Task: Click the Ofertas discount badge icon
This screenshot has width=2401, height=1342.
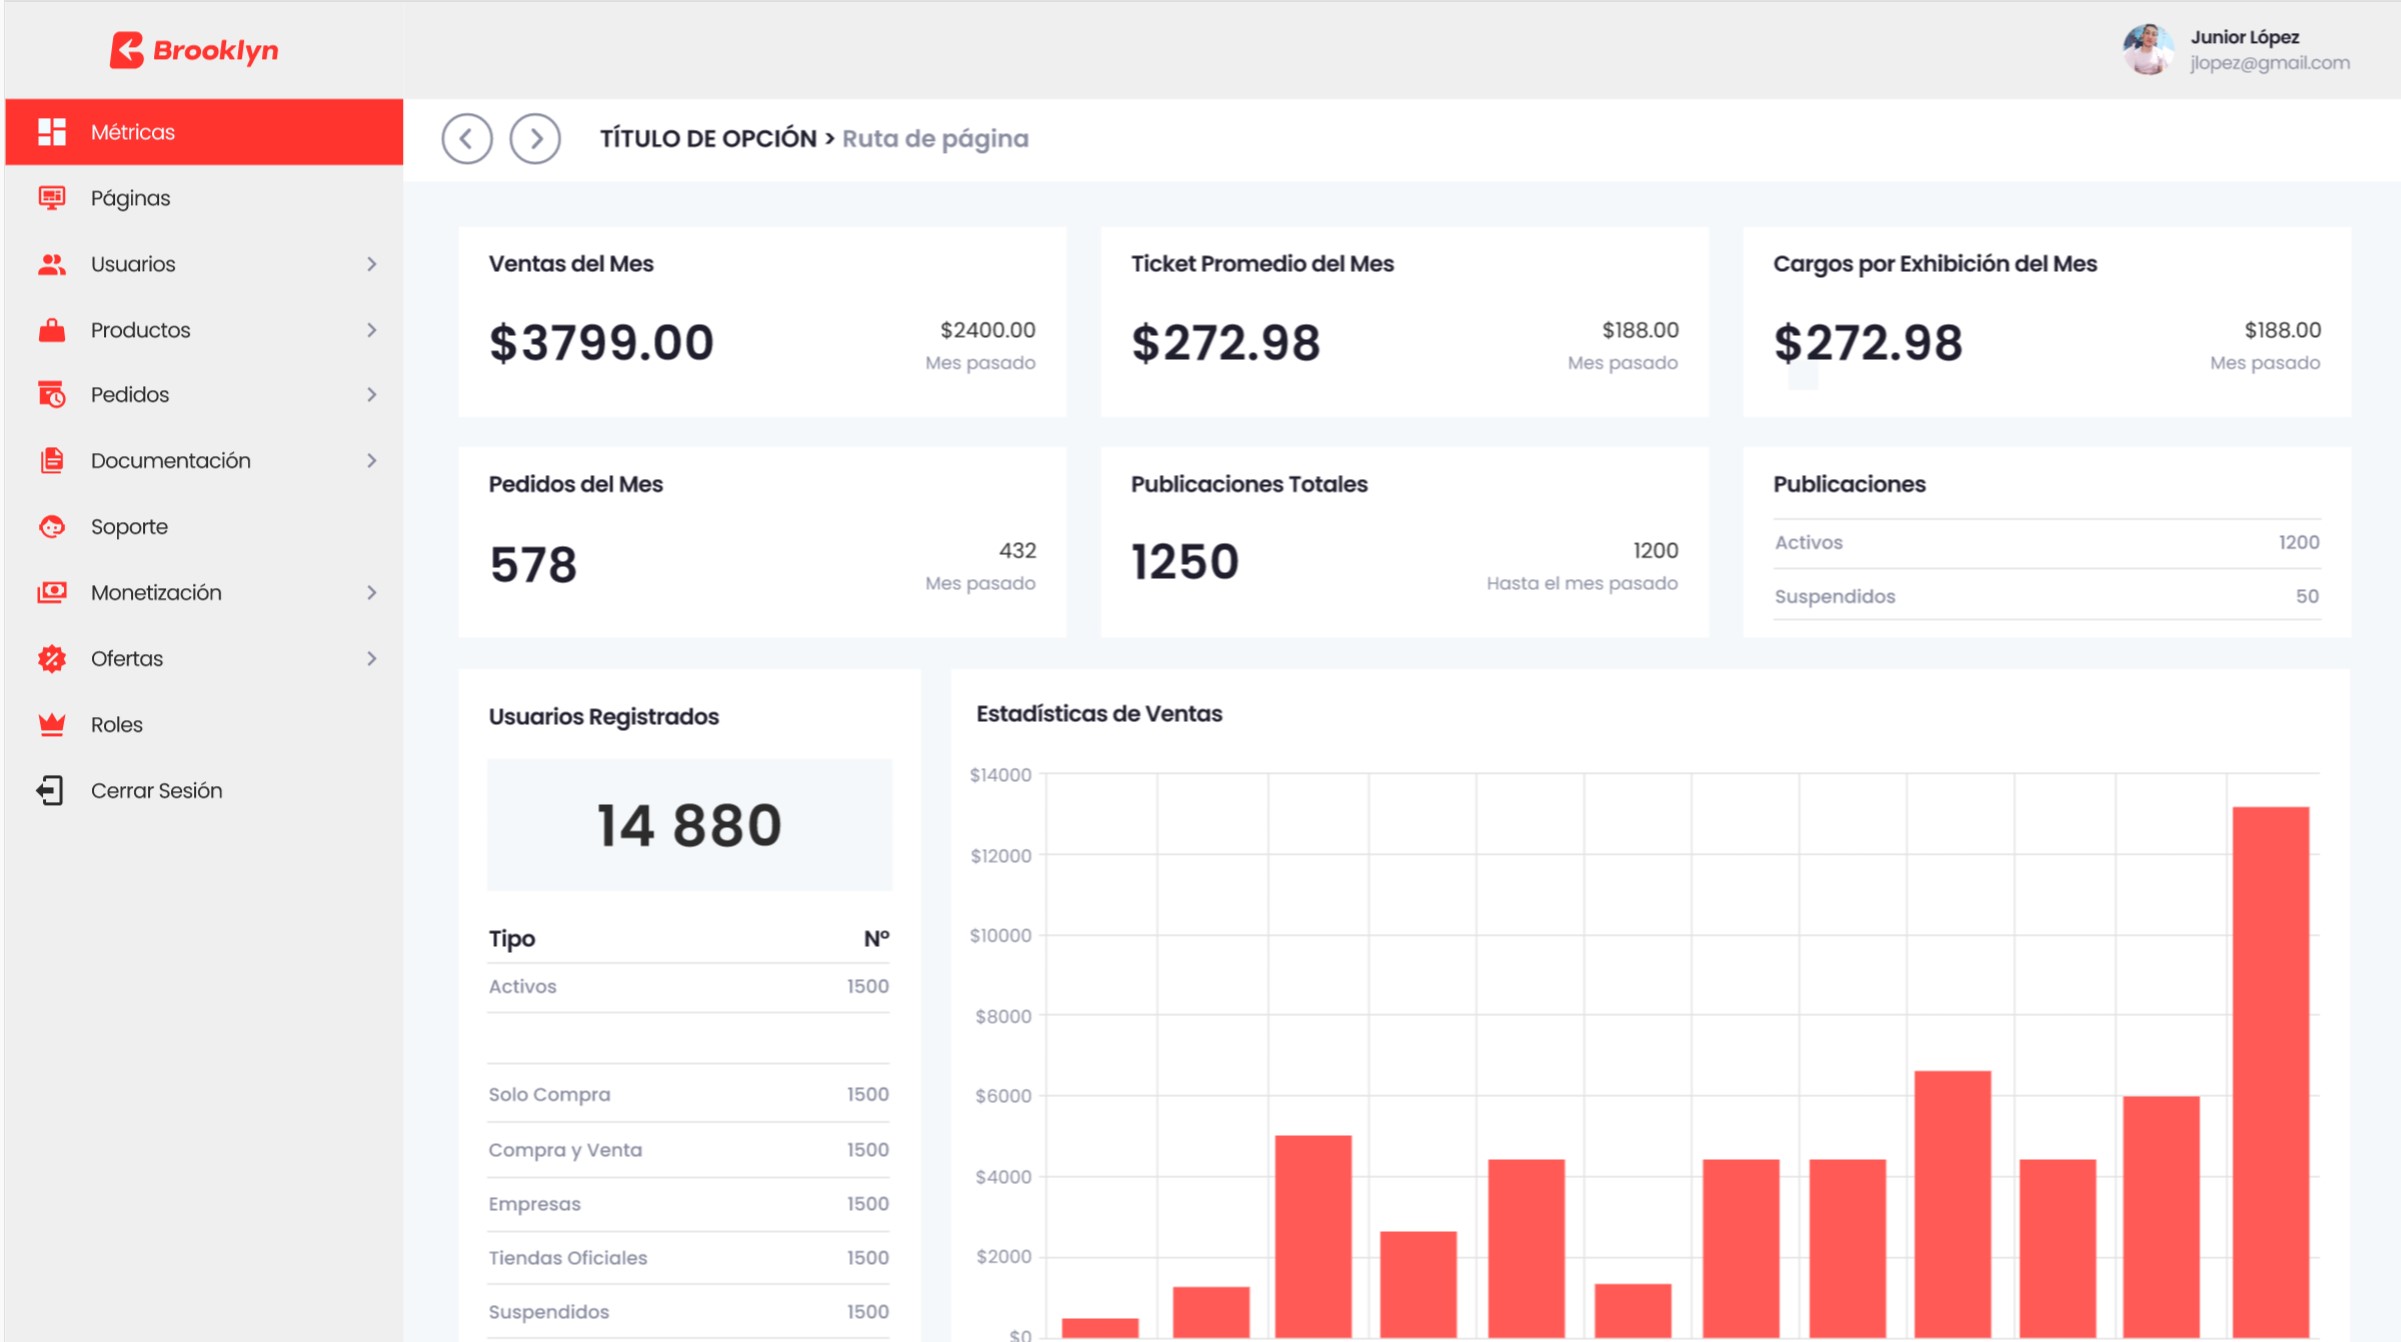Action: 52,658
